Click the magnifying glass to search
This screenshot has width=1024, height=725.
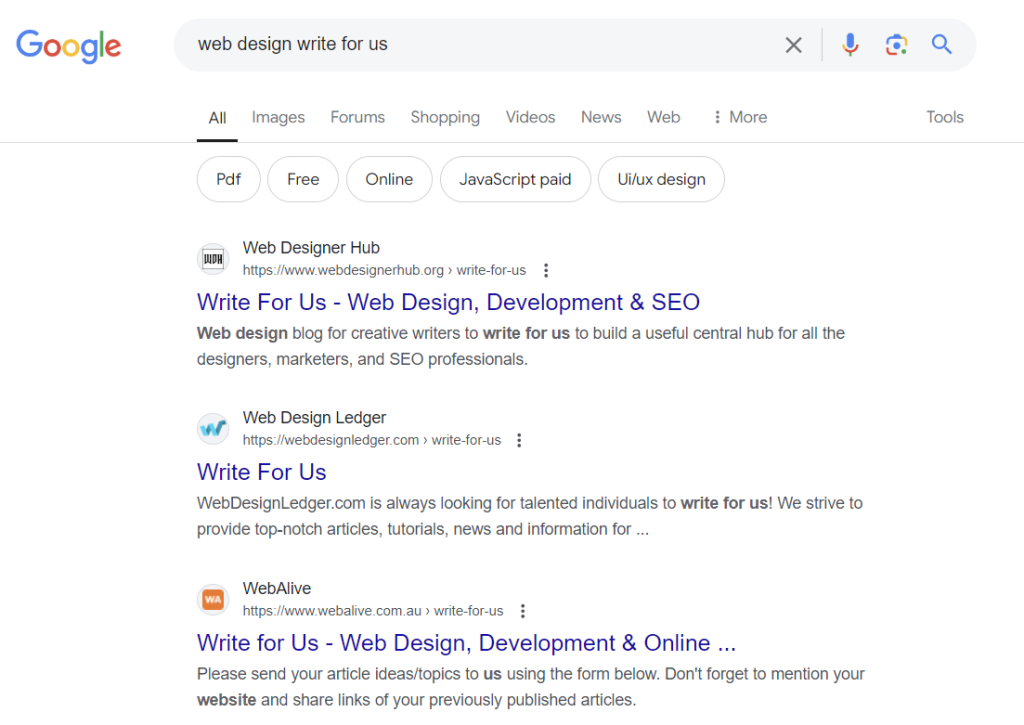[941, 44]
